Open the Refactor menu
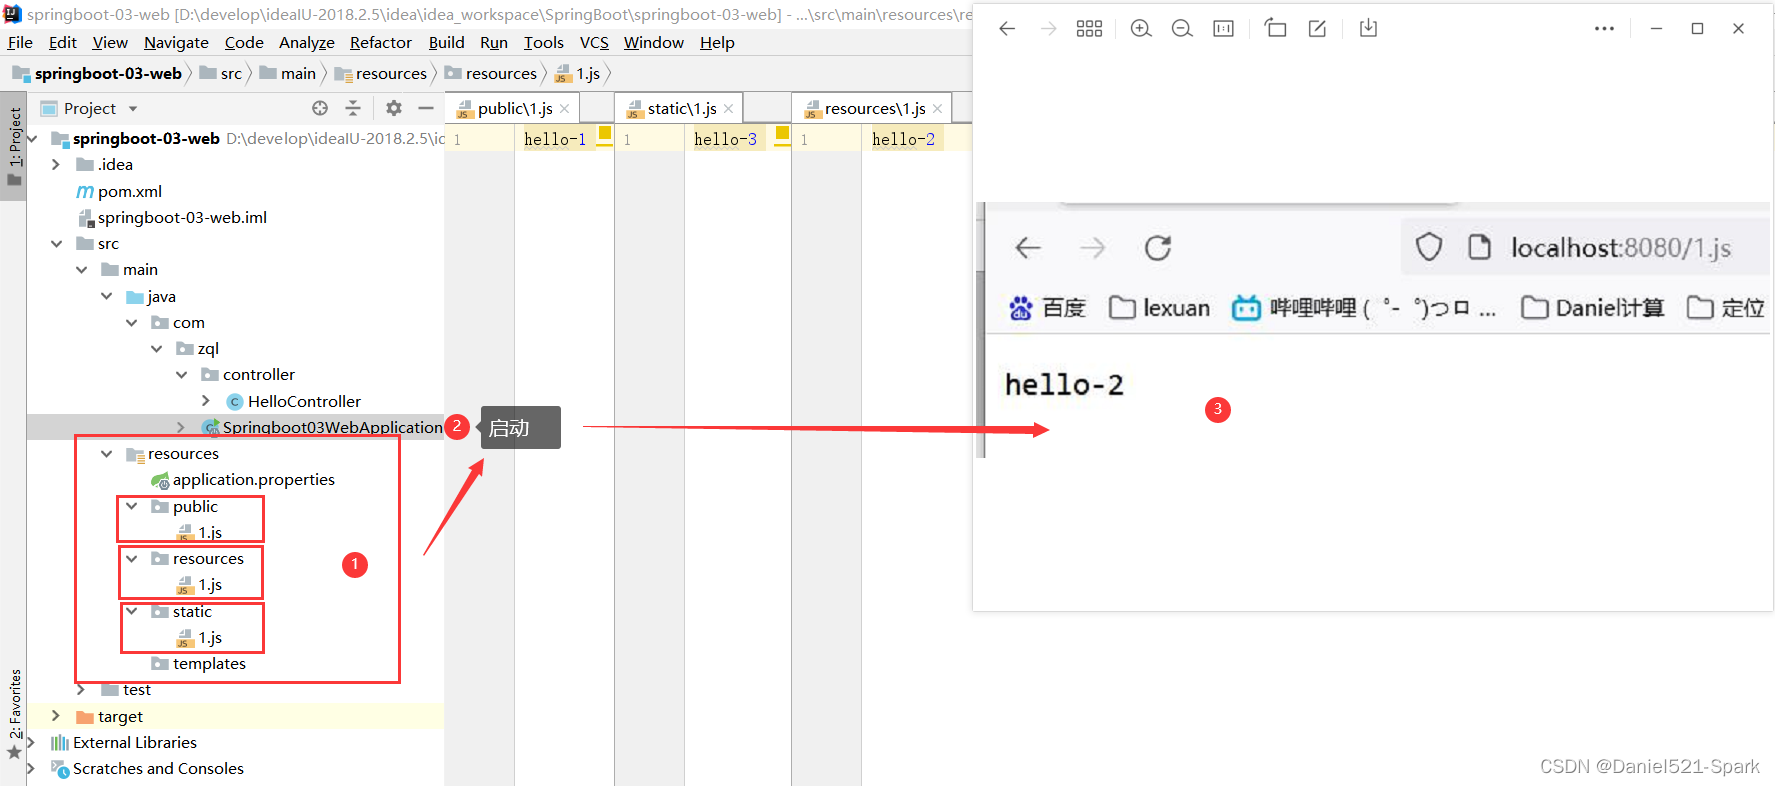 (380, 42)
